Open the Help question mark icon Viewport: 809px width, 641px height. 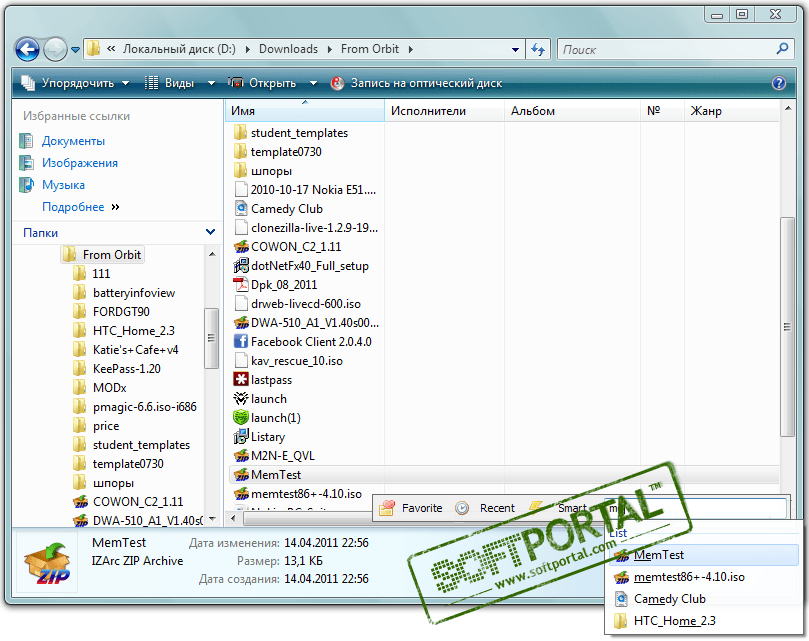point(779,83)
